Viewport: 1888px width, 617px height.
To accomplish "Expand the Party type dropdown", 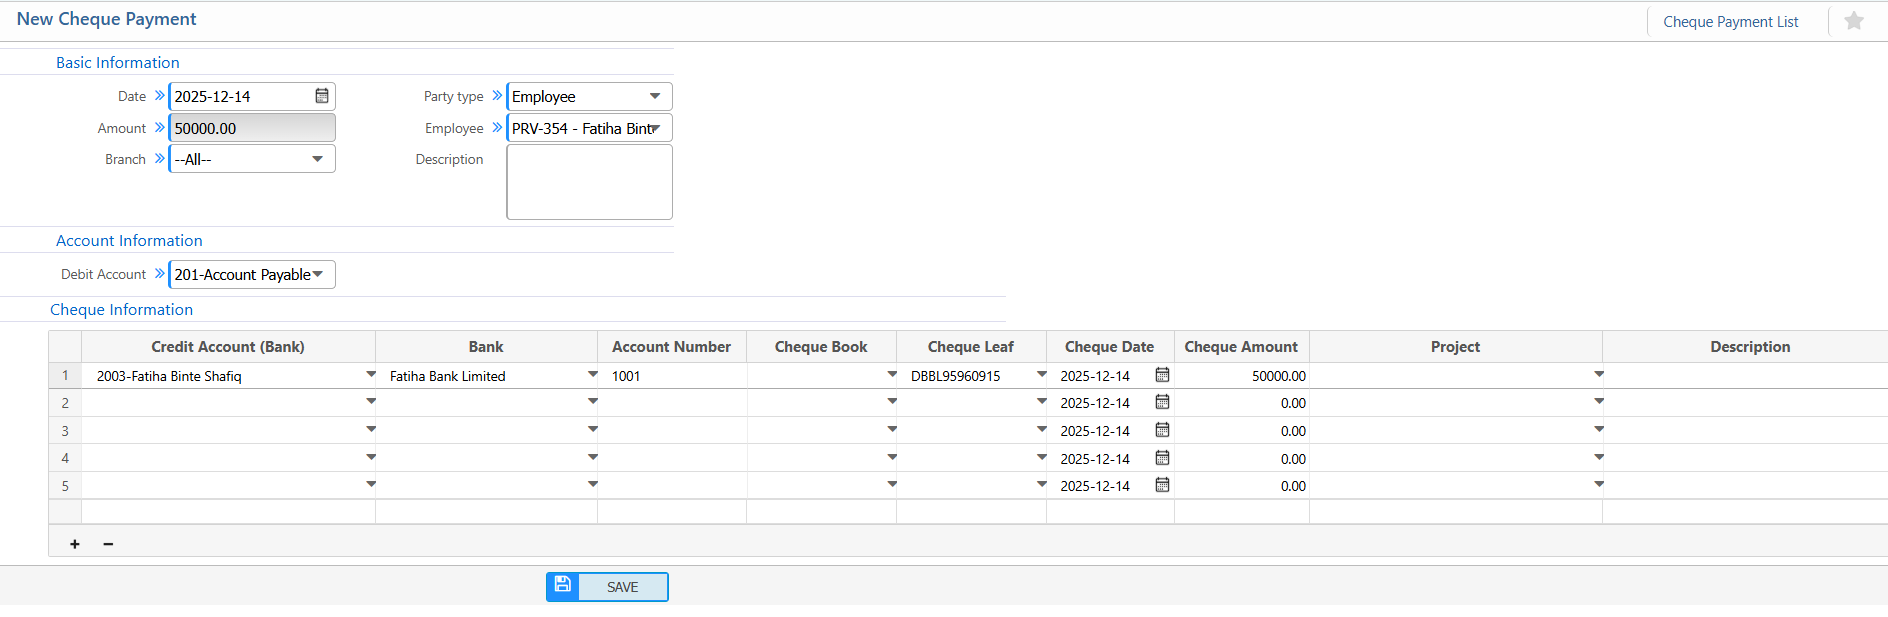I will (x=655, y=96).
